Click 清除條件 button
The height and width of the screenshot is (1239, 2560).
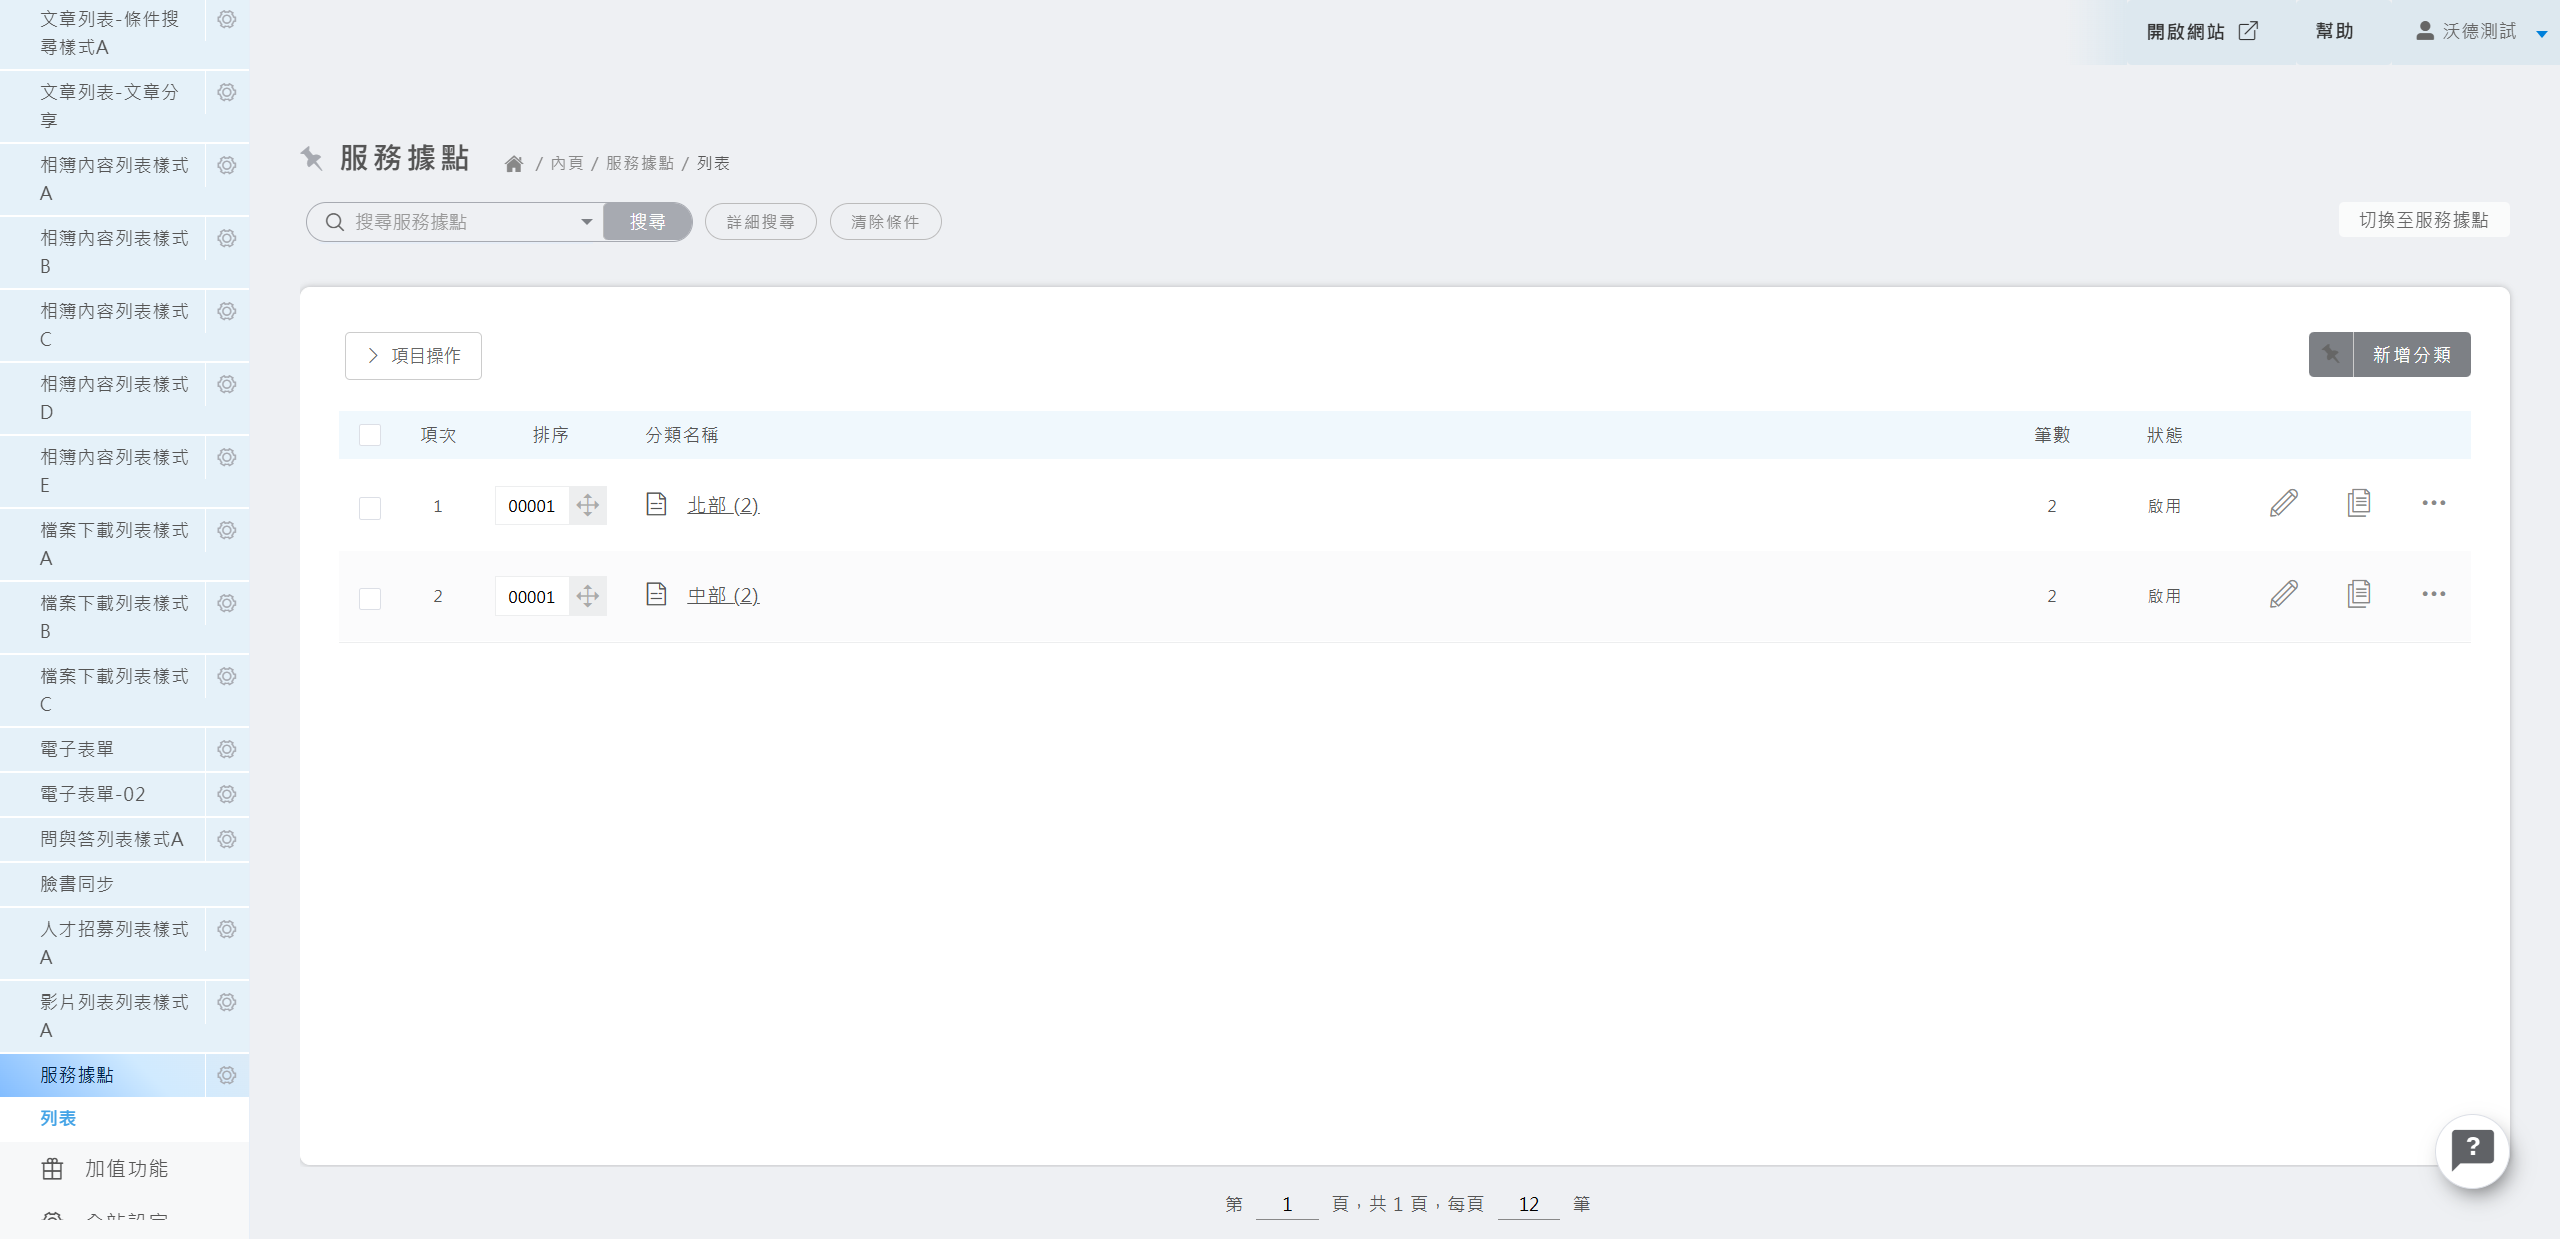click(x=885, y=222)
